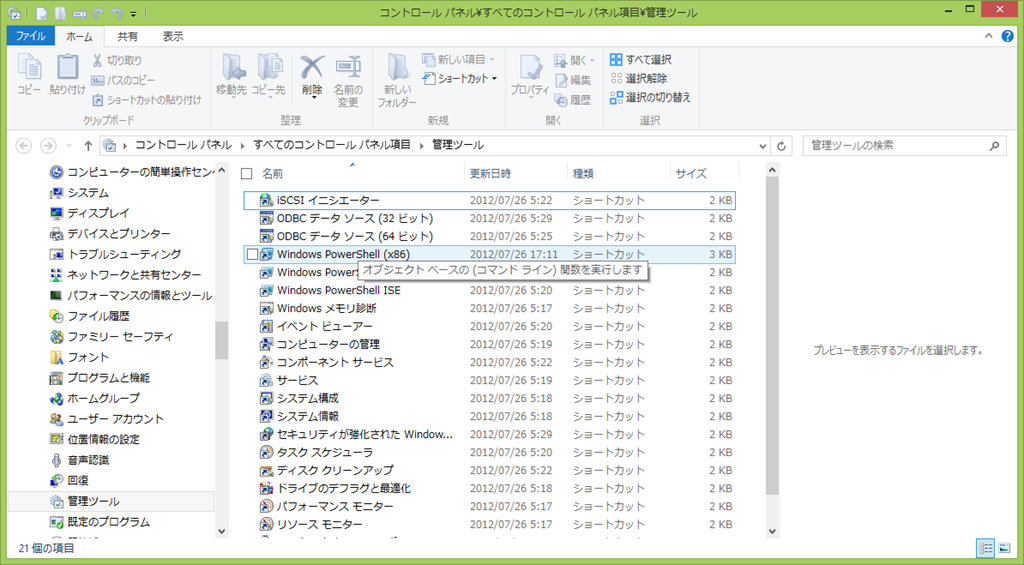Click the help question mark icon
1024x565 pixels.
tap(1008, 37)
